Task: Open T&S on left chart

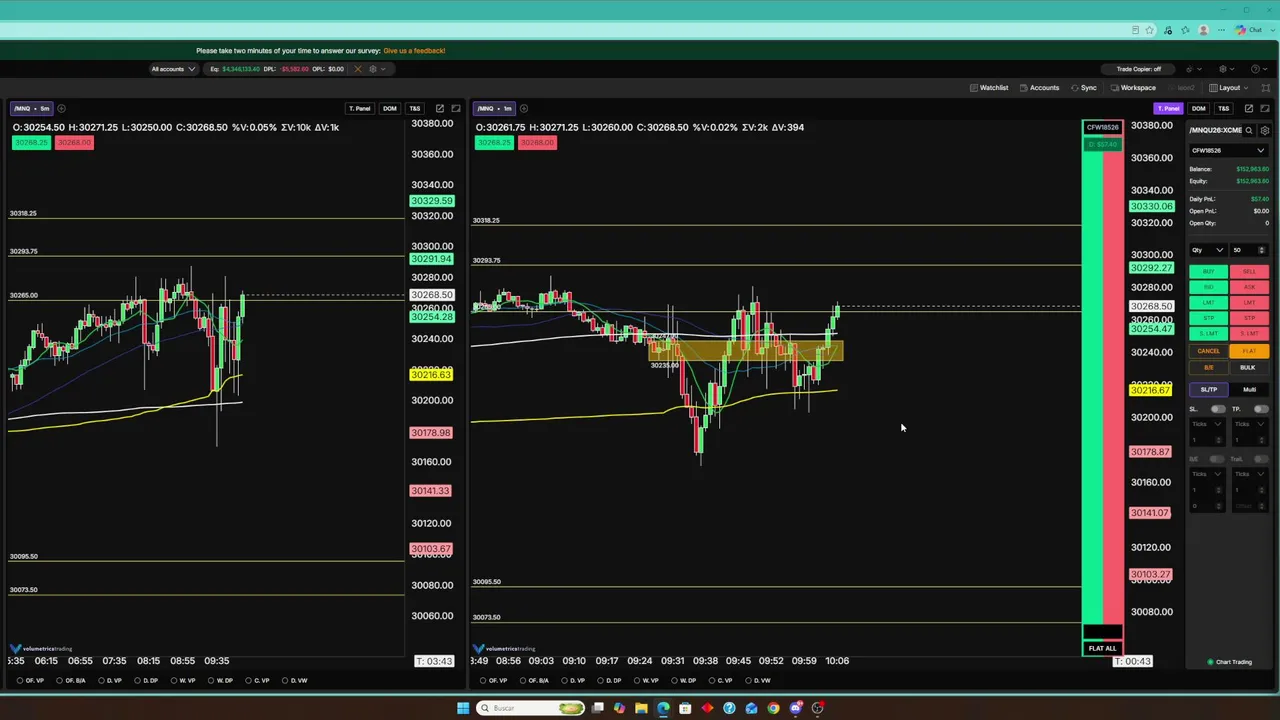Action: [414, 108]
